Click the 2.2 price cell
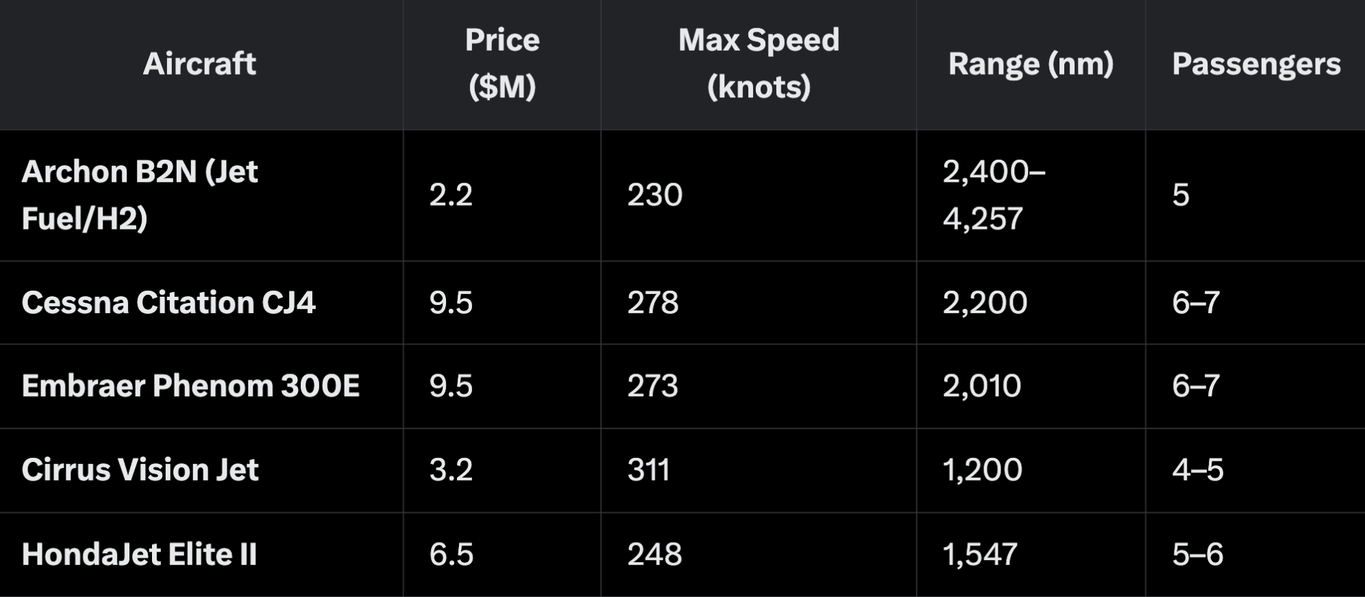The image size is (1365, 597). [x=451, y=195]
